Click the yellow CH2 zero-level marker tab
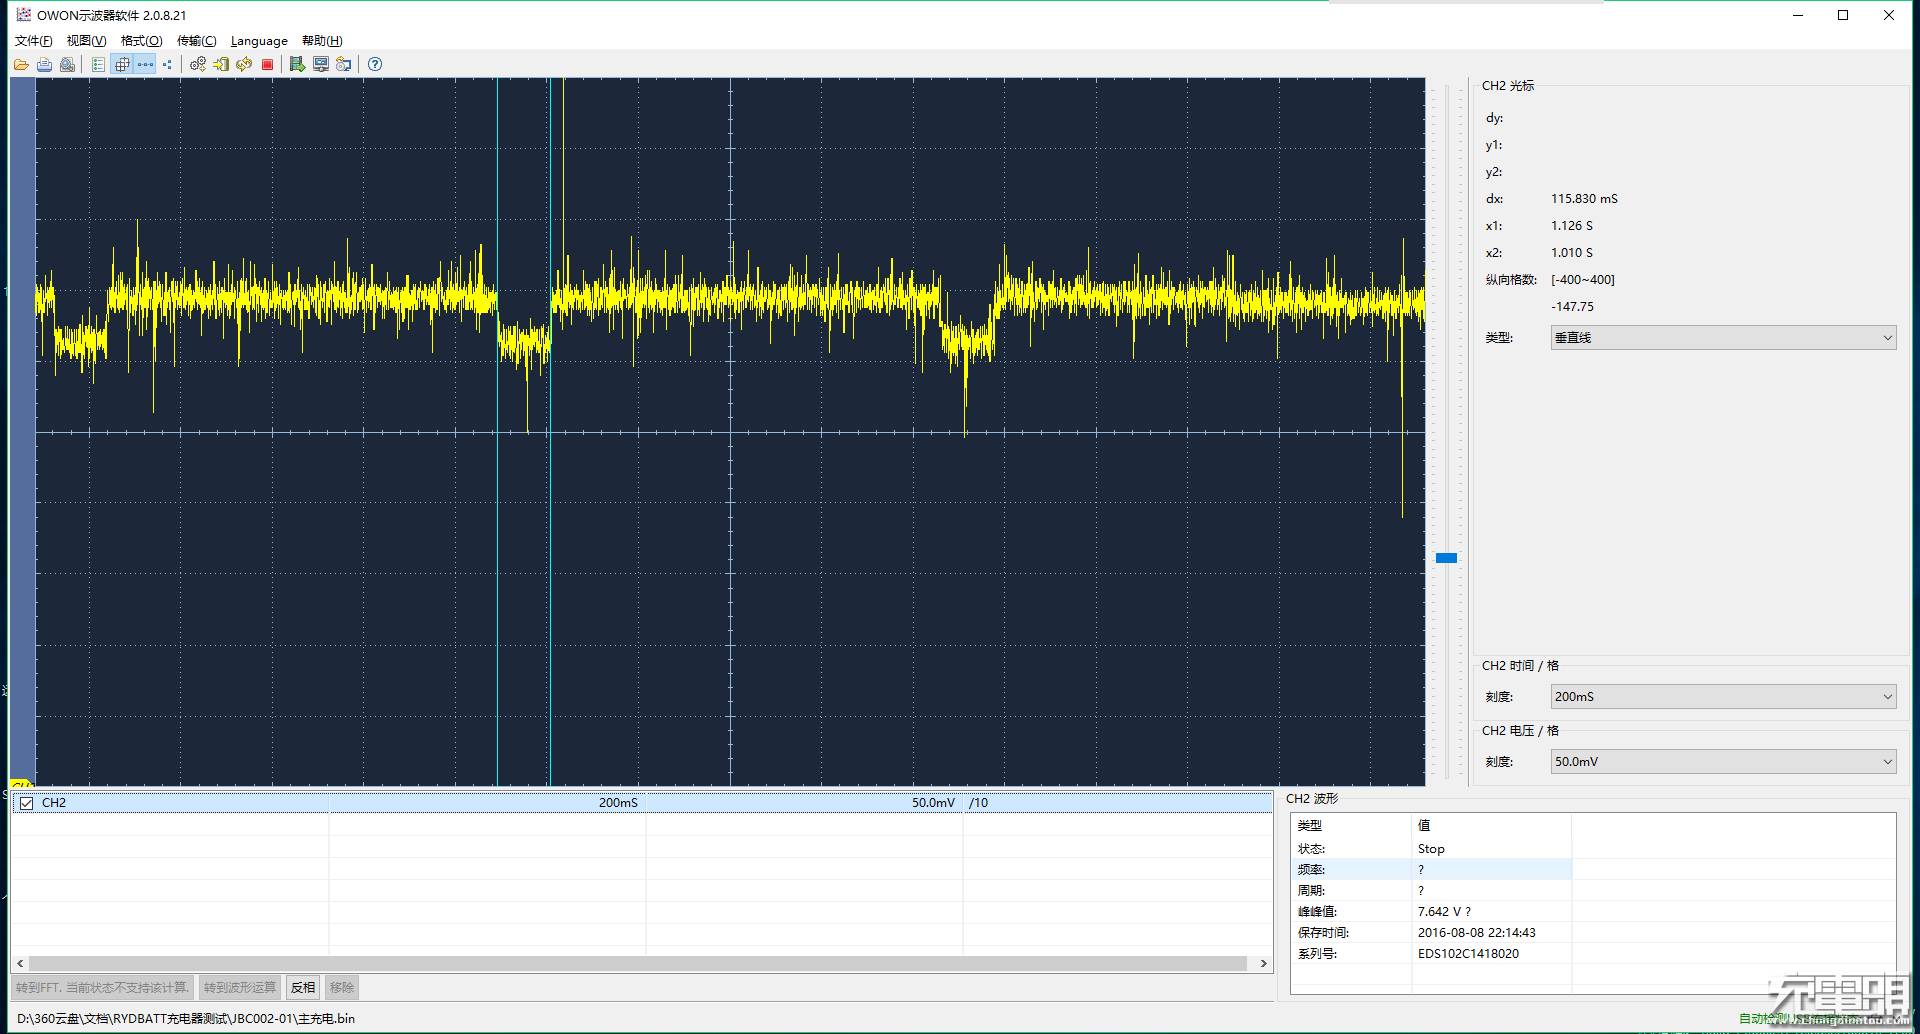The image size is (1920, 1034). [21, 784]
